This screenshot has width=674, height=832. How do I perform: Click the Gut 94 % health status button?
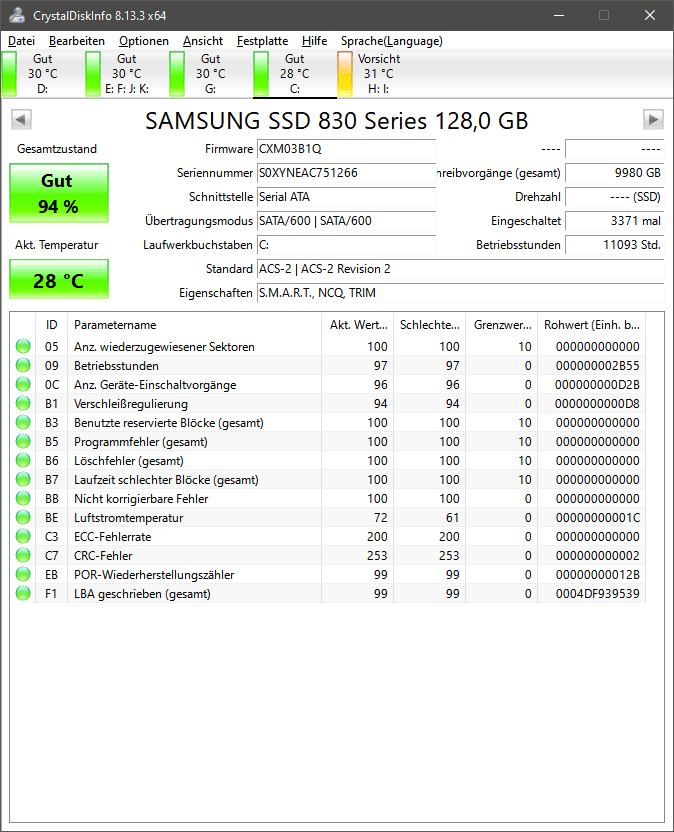coord(59,193)
